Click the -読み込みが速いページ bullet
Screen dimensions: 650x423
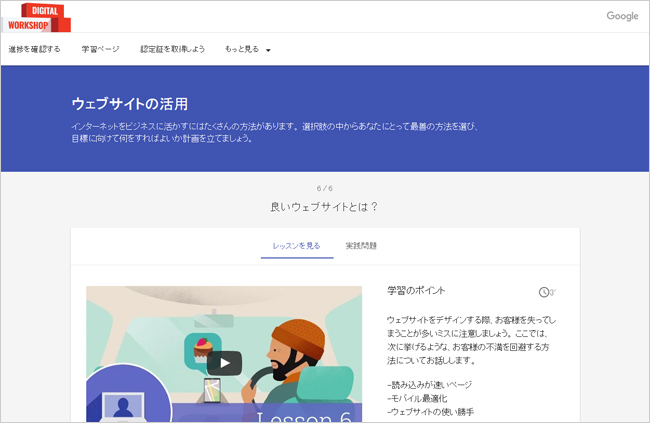coord(429,385)
